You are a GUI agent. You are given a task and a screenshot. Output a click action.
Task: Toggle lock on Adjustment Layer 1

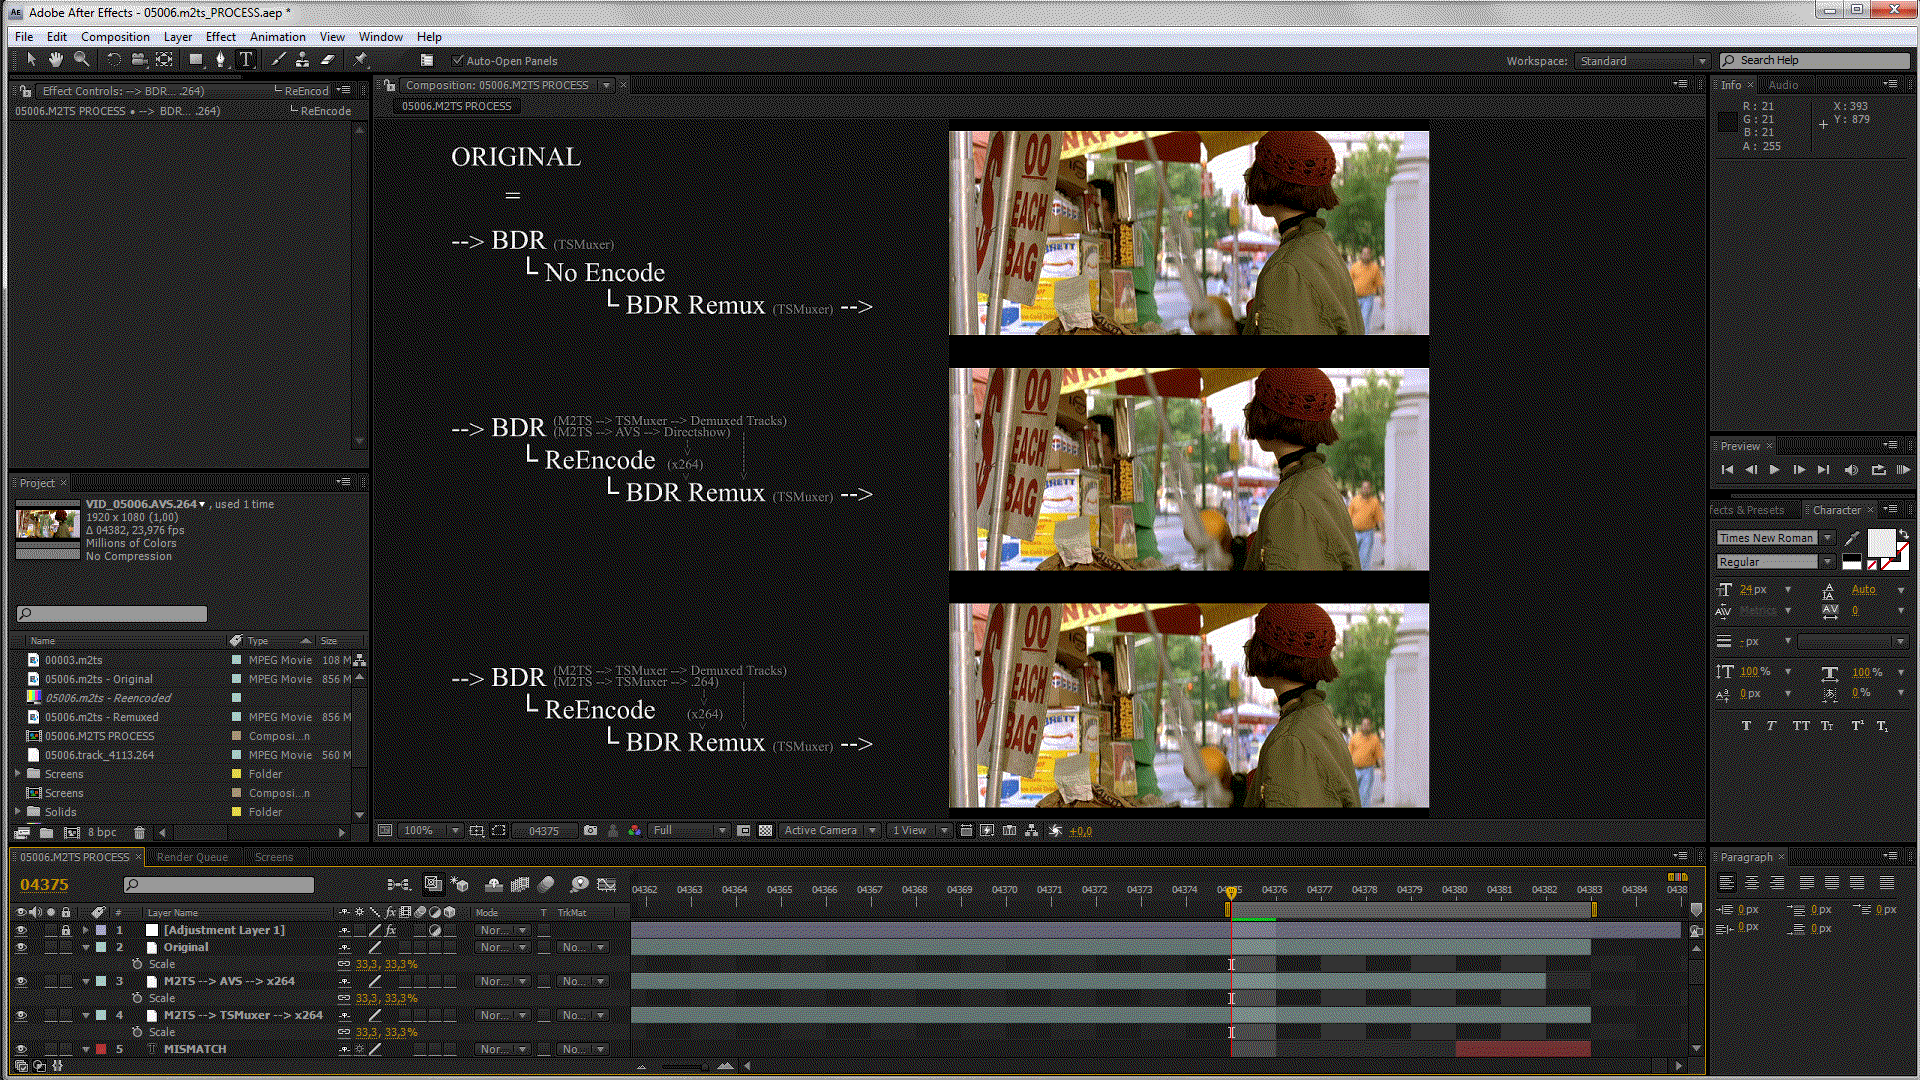point(66,930)
